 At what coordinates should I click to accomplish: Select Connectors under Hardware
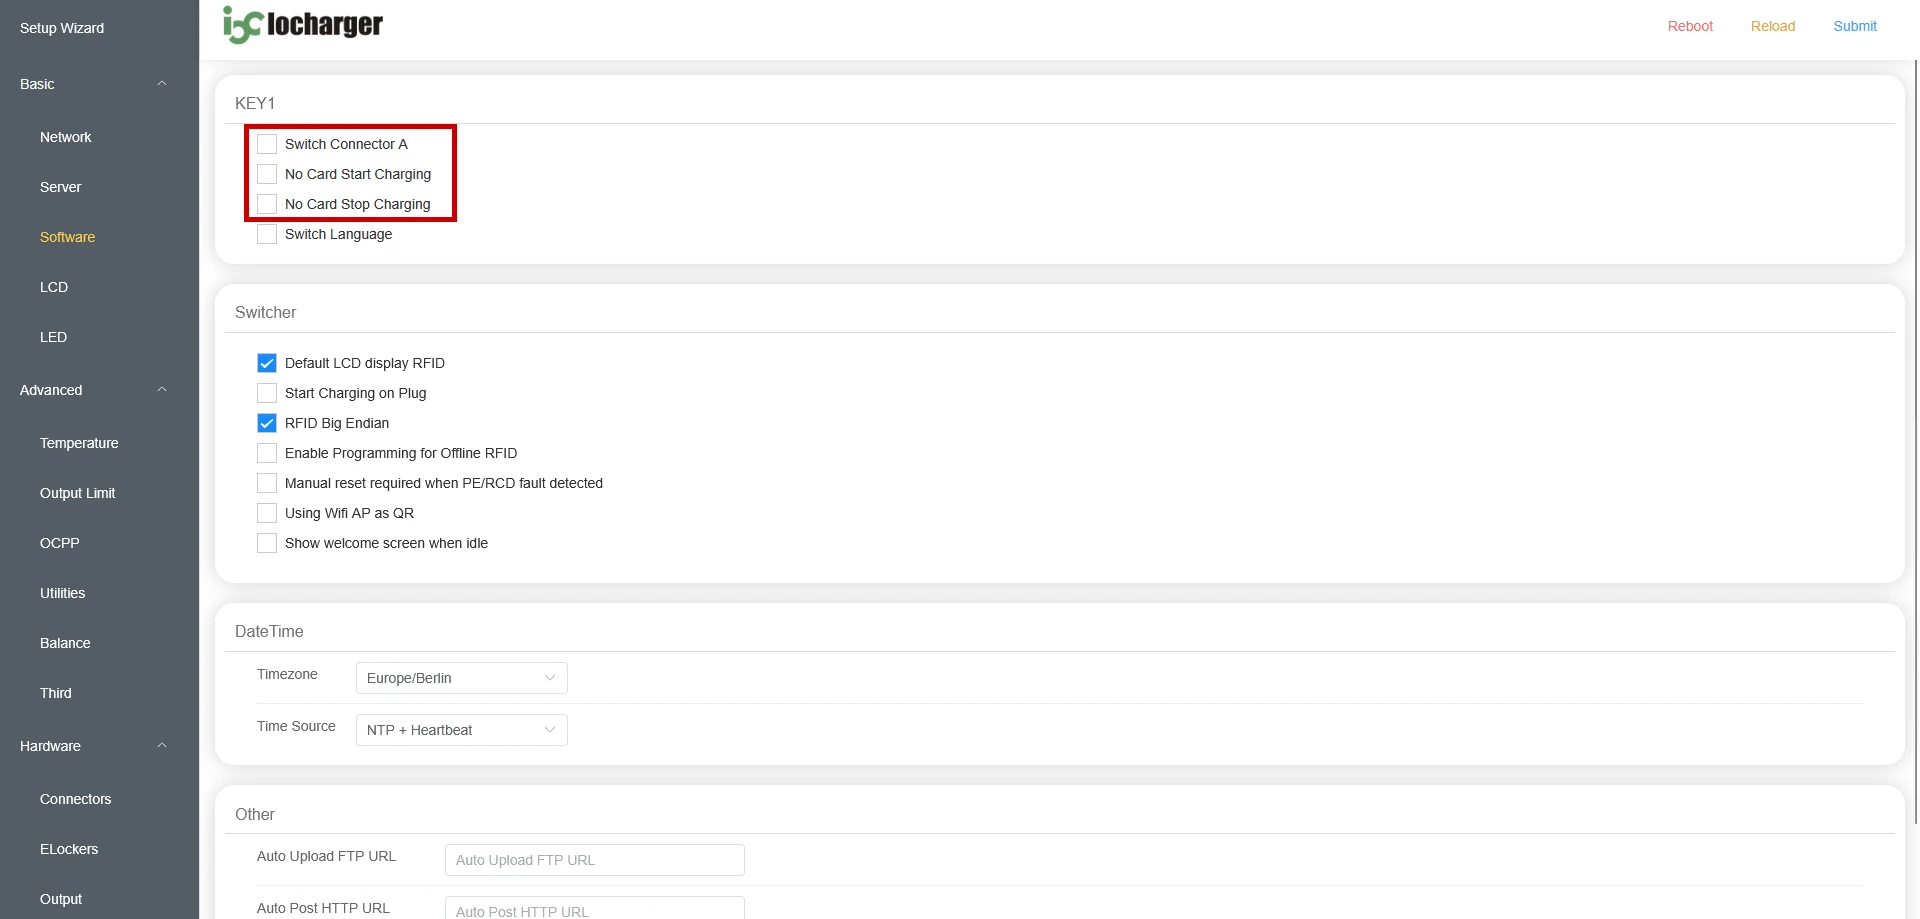(76, 799)
